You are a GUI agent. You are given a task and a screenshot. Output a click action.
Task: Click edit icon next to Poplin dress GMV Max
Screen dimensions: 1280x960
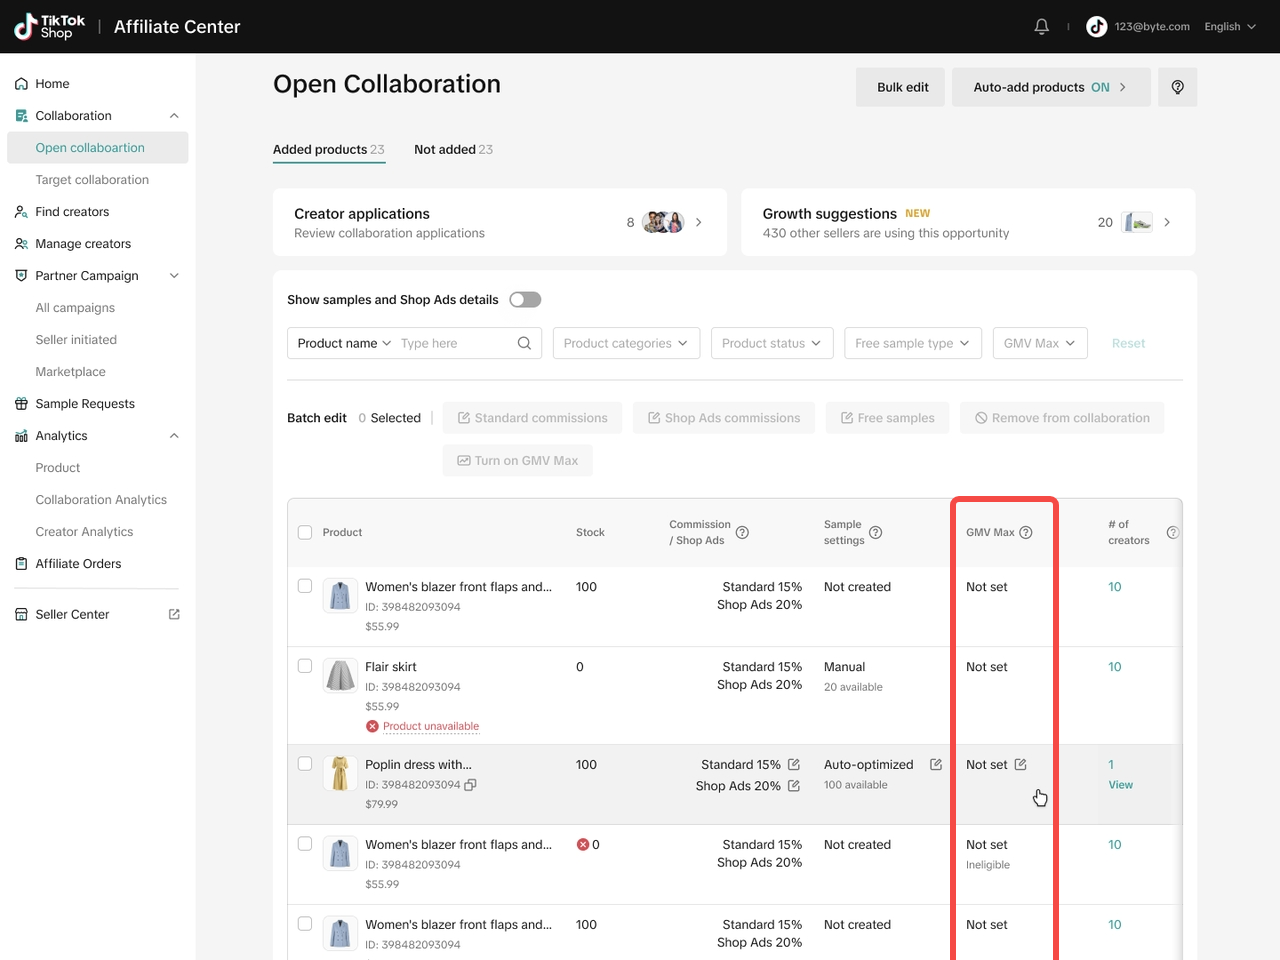coord(1020,765)
